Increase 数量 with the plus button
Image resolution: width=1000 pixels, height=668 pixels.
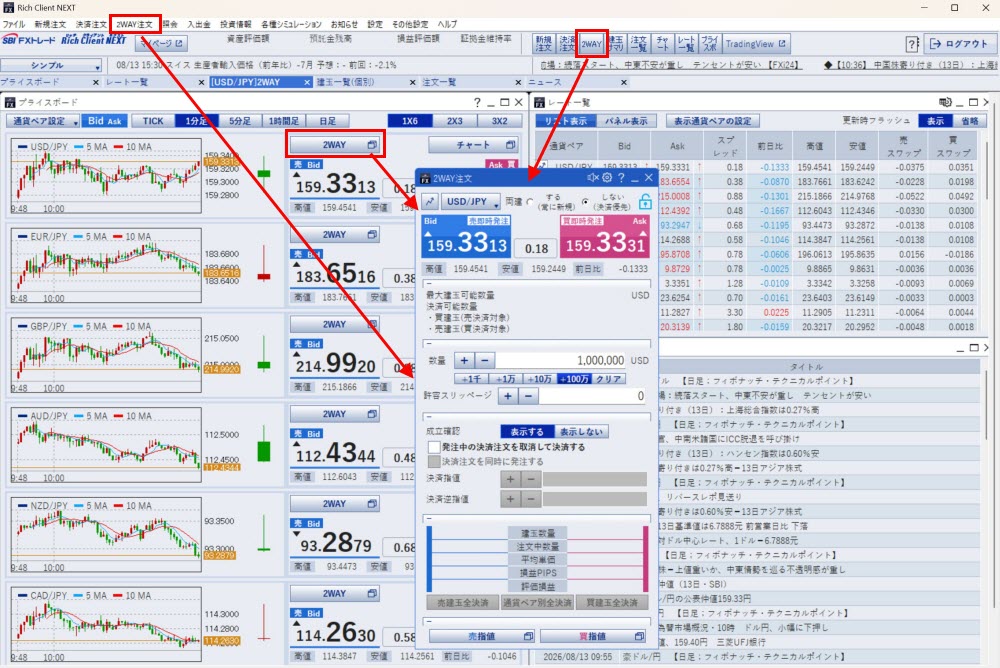[x=464, y=360]
